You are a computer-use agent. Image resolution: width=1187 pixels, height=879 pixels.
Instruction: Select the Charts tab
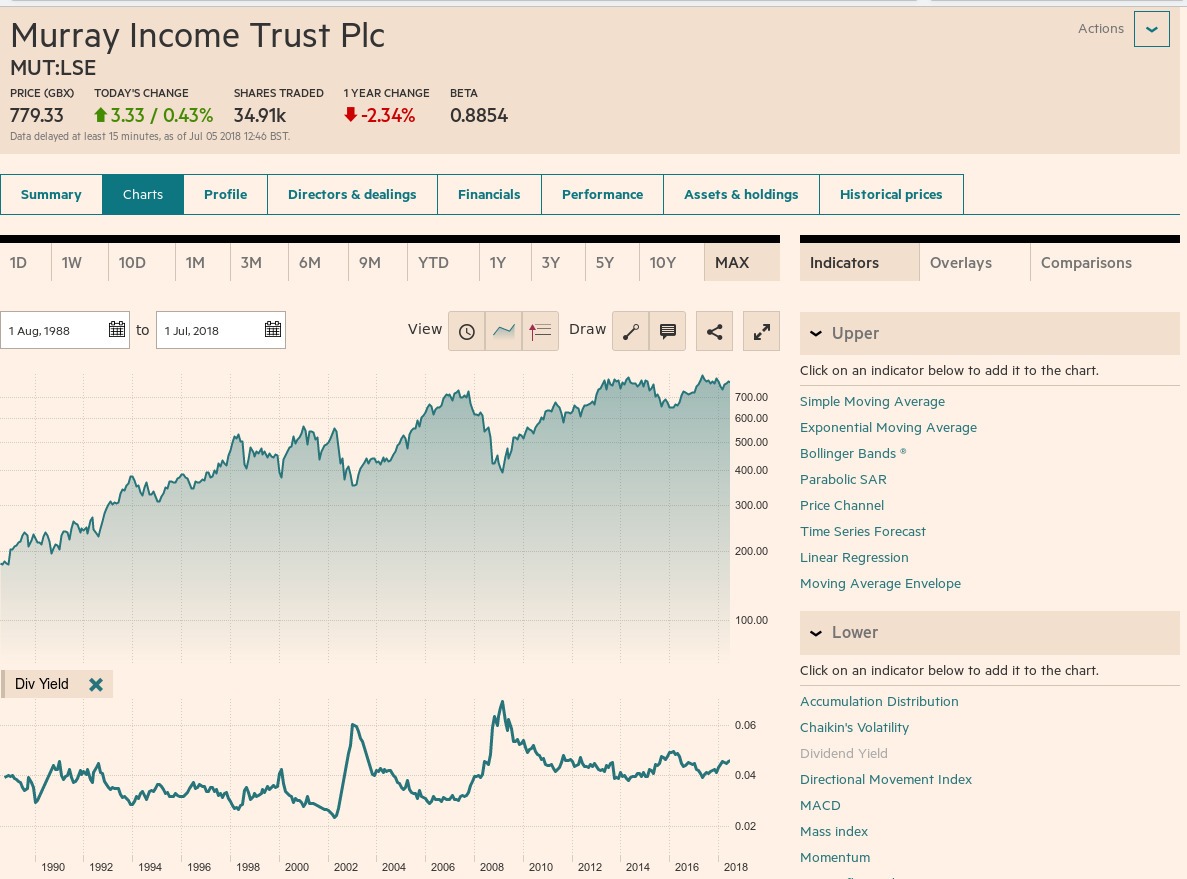(143, 195)
